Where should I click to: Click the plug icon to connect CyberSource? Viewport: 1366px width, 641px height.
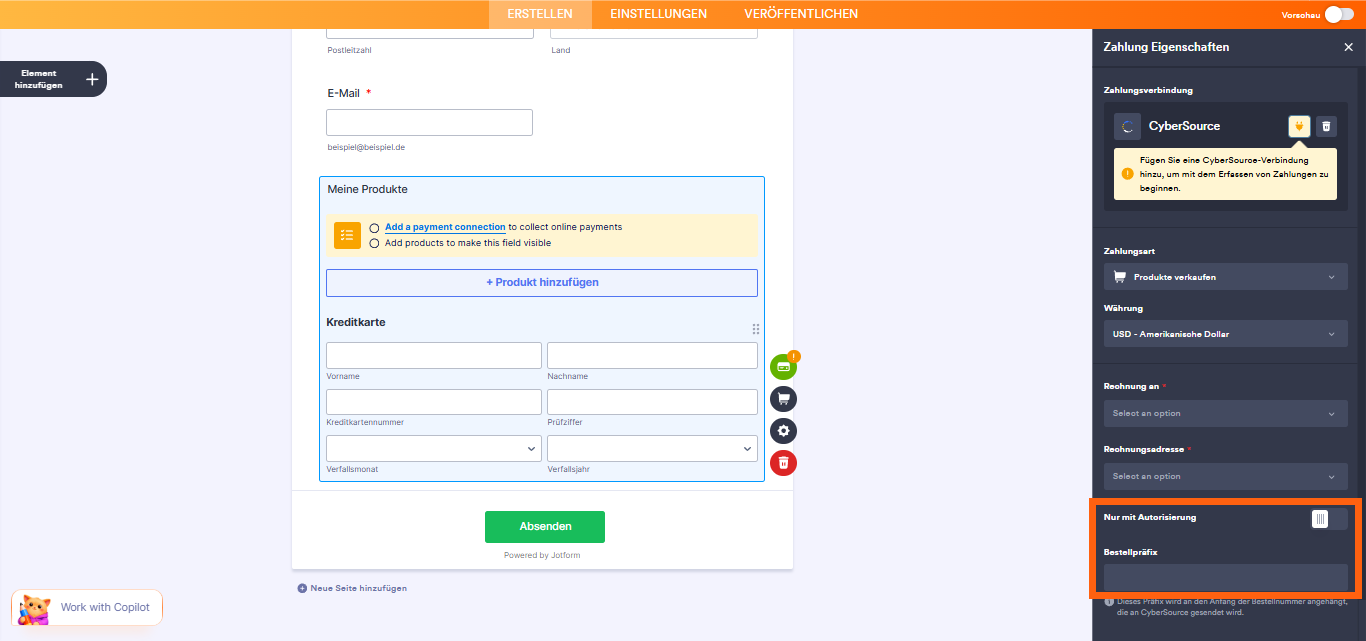click(x=1299, y=126)
